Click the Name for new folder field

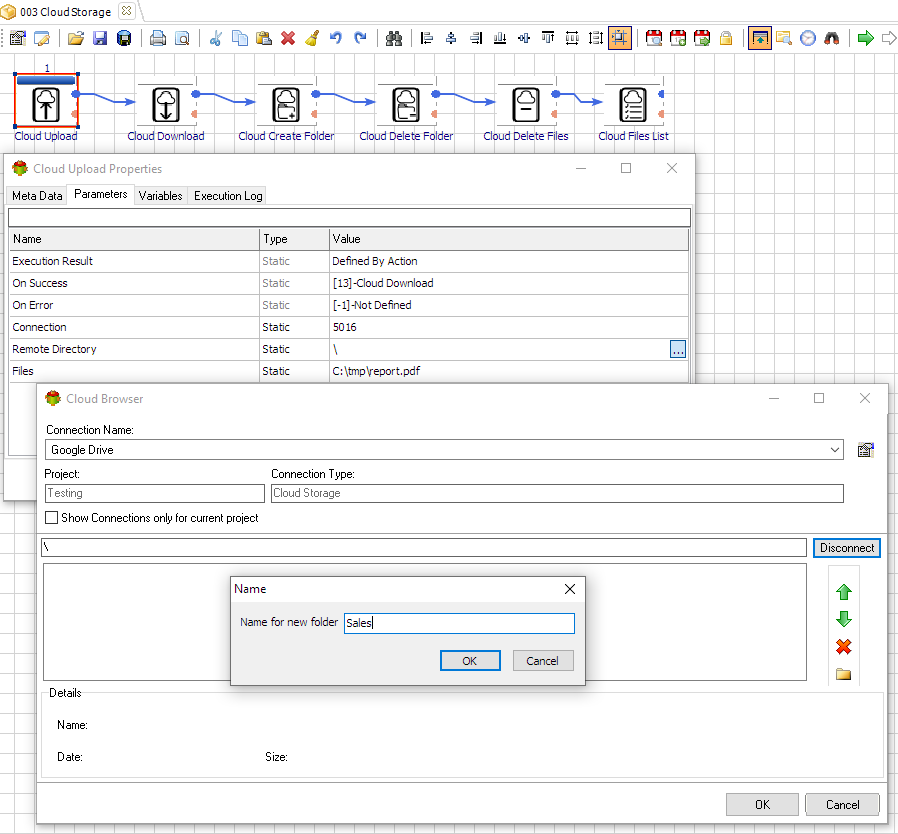[x=459, y=623]
